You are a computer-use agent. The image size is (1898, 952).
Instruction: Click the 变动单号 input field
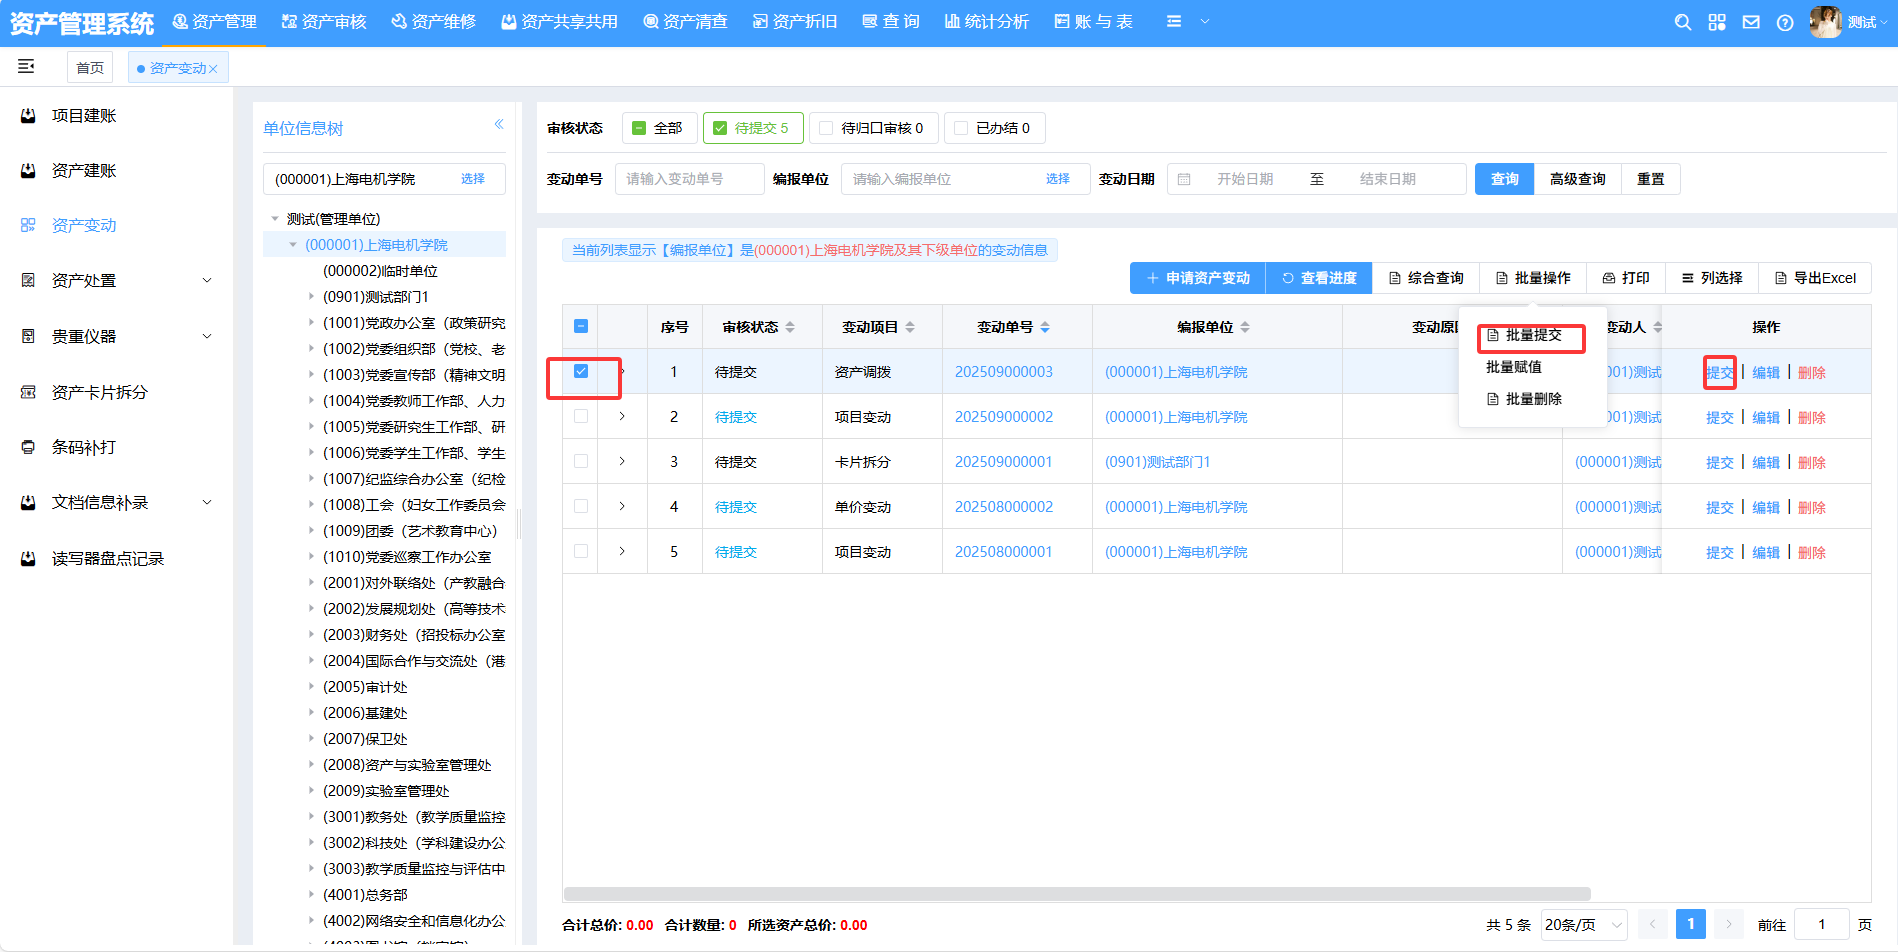point(689,179)
